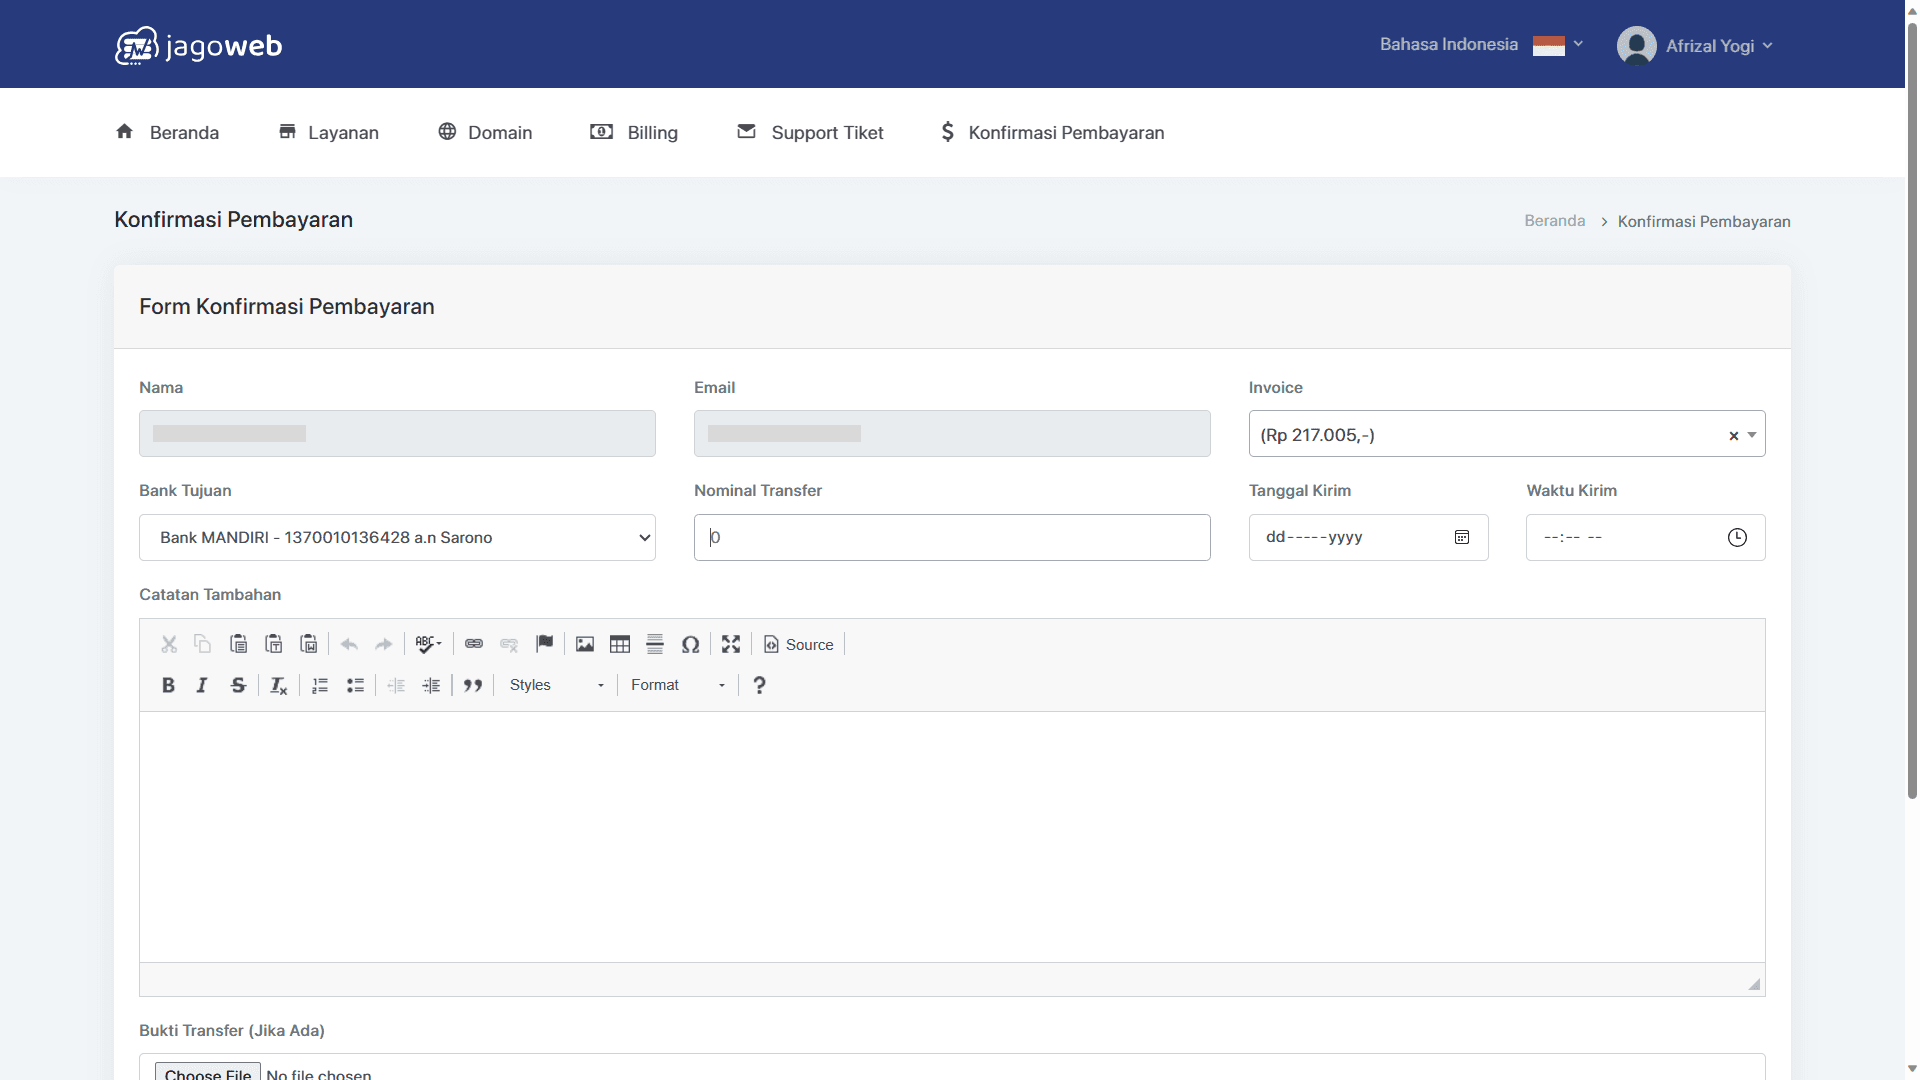This screenshot has height=1080, width=1920.
Task: Insert special character omega icon
Action: (x=690, y=645)
